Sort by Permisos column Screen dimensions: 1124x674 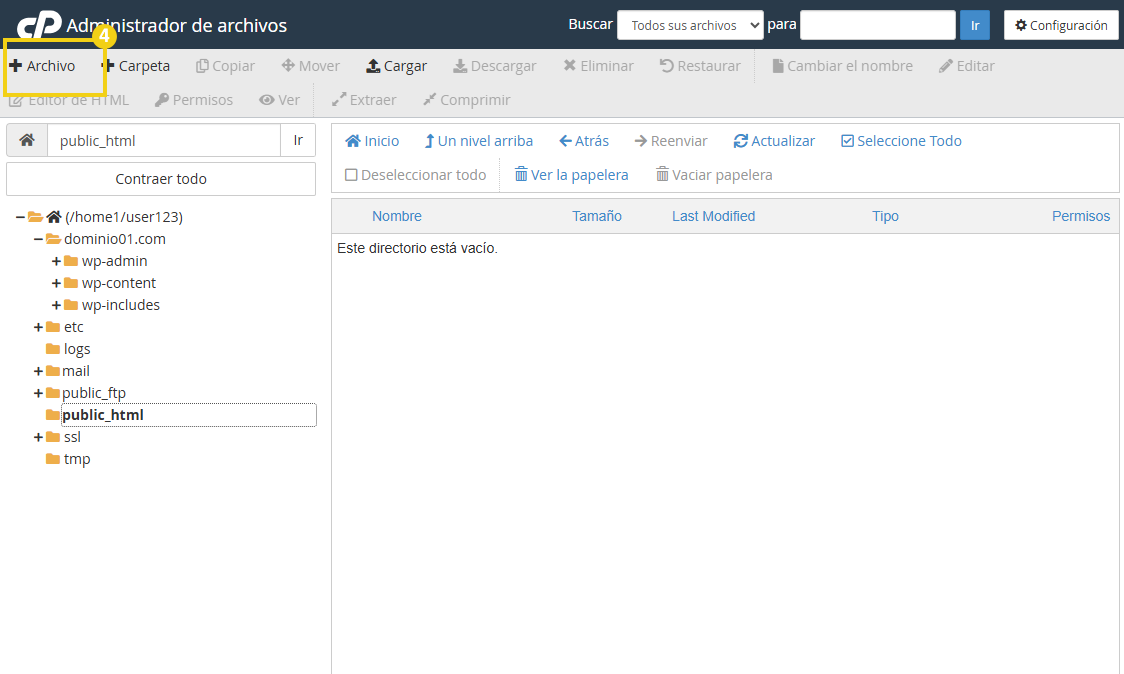[1080, 217]
